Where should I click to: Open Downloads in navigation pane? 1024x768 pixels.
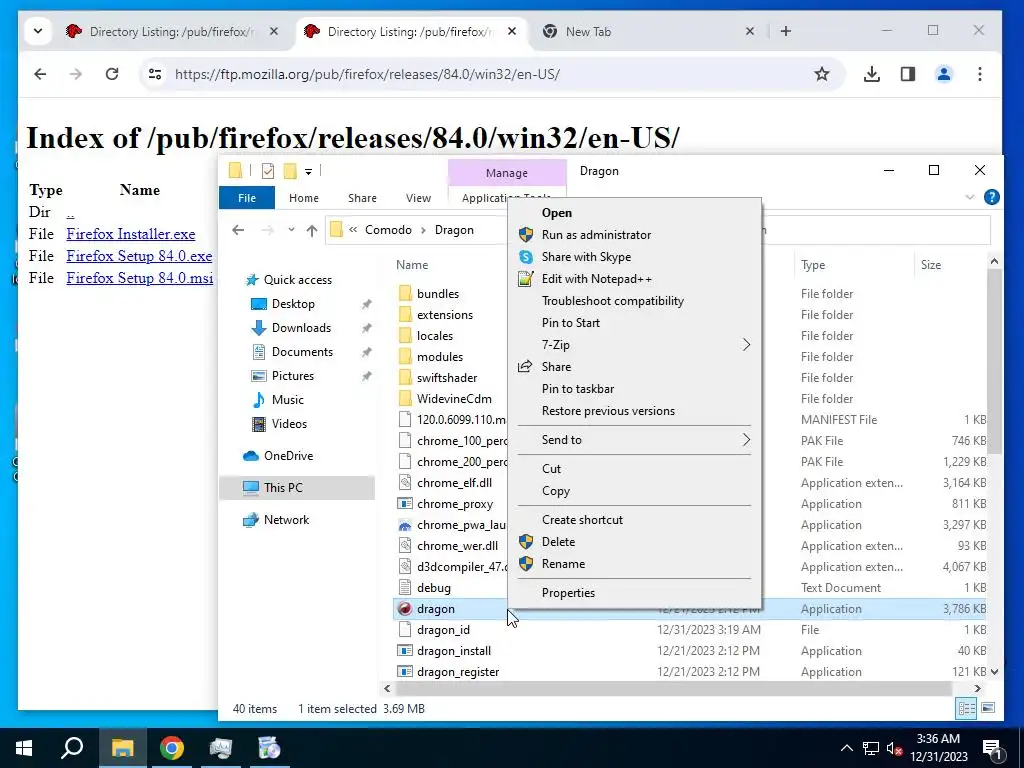click(x=301, y=328)
